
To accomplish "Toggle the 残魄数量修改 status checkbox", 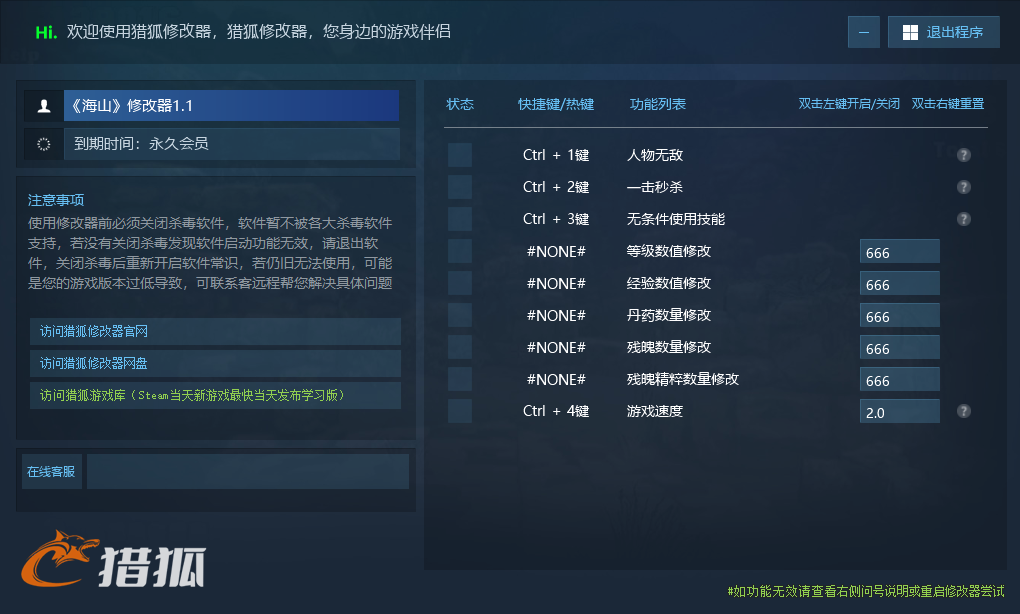I will pyautogui.click(x=460, y=347).
